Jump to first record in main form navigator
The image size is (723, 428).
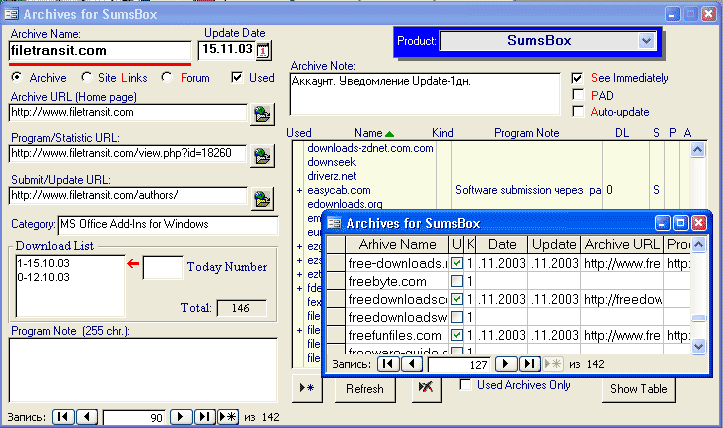[62, 416]
